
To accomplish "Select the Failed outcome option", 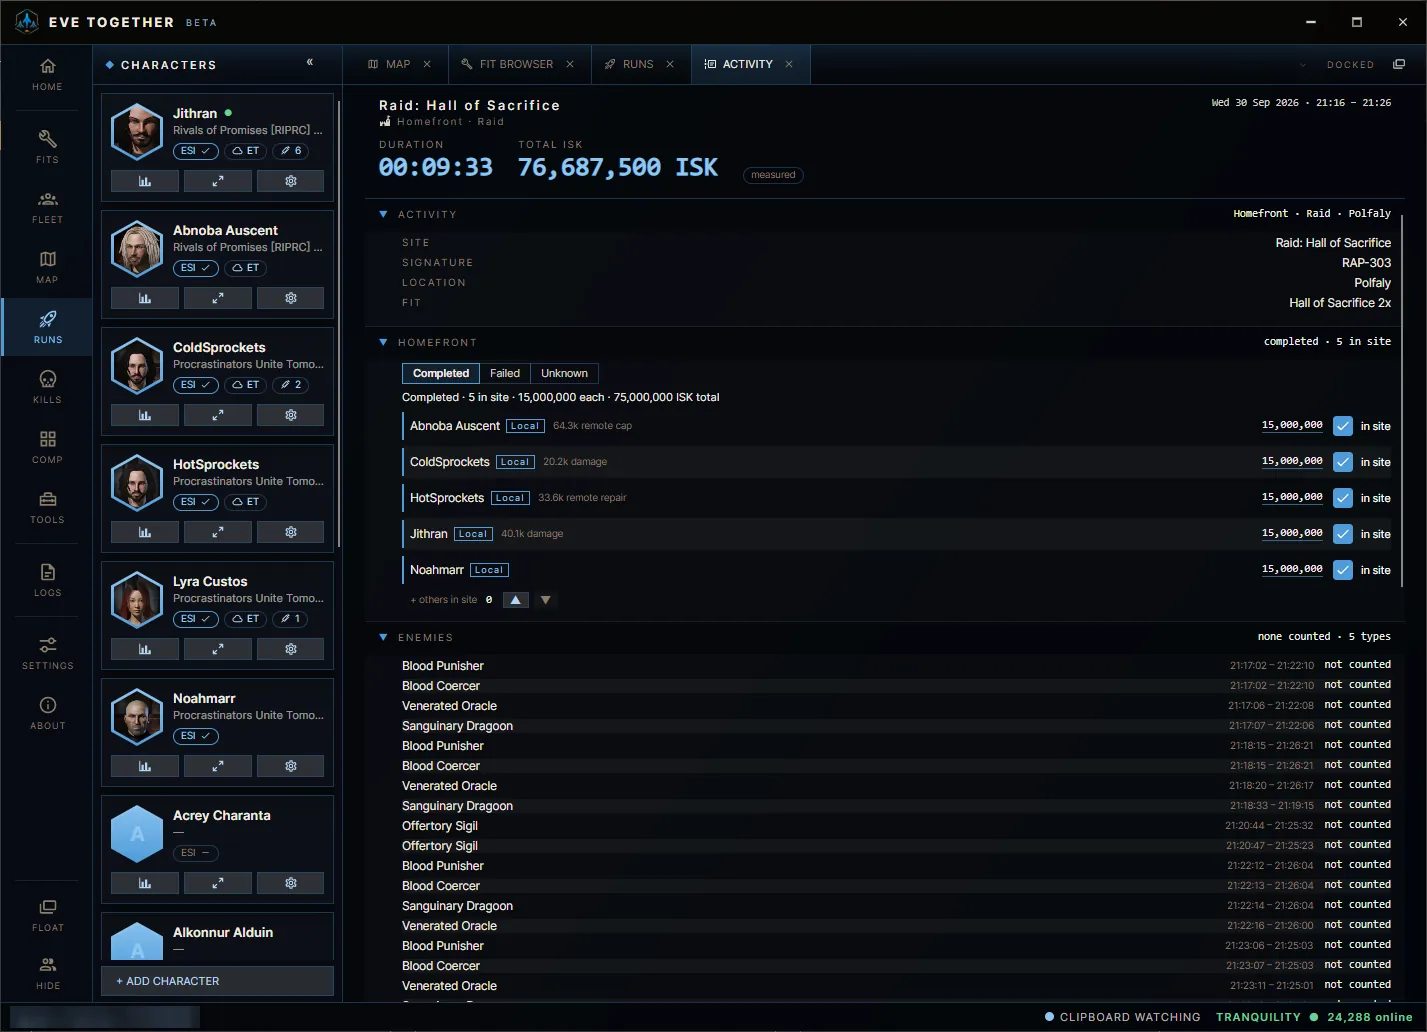I will [x=505, y=373].
